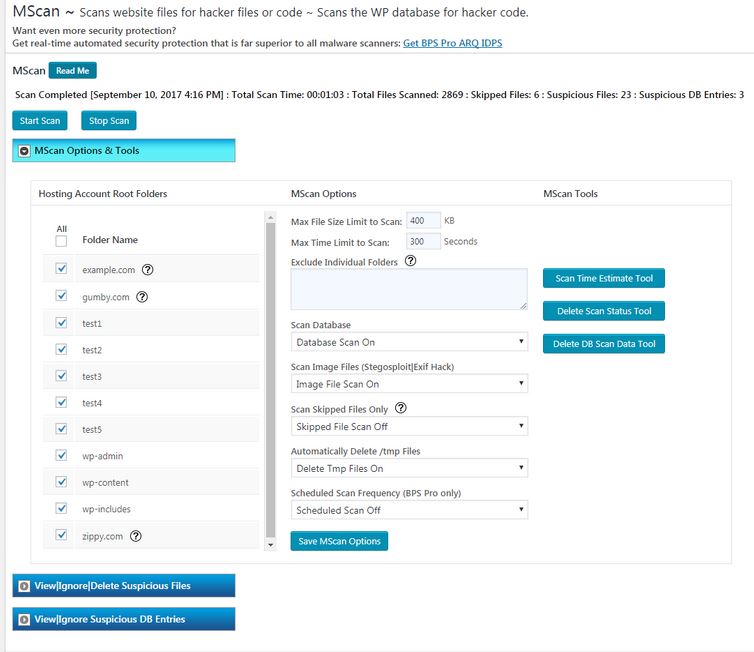
Task: Open the MScan Read Me button
Action: (73, 71)
